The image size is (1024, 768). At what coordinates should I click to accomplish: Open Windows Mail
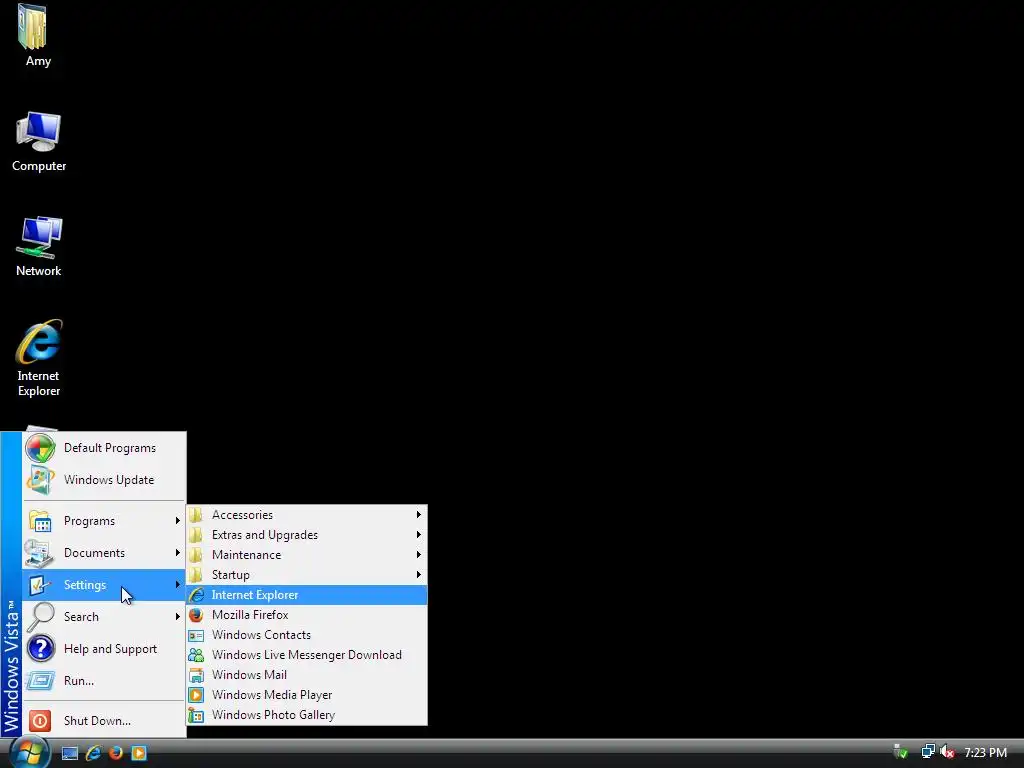click(307, 675)
